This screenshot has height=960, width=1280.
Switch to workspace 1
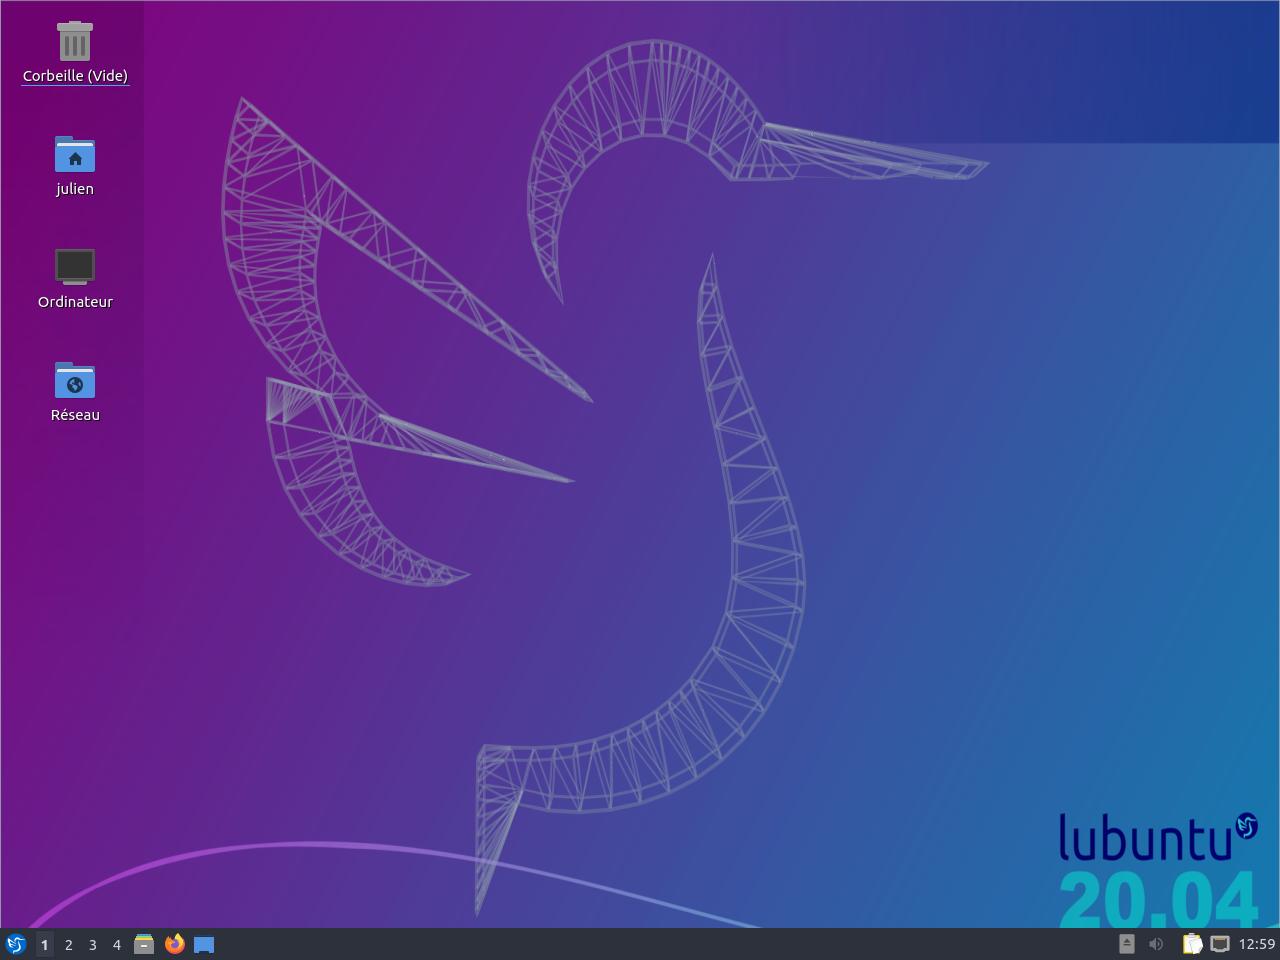[x=44, y=944]
